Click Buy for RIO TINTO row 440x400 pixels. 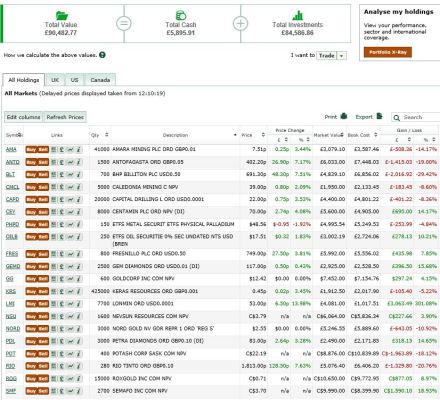coord(31,366)
